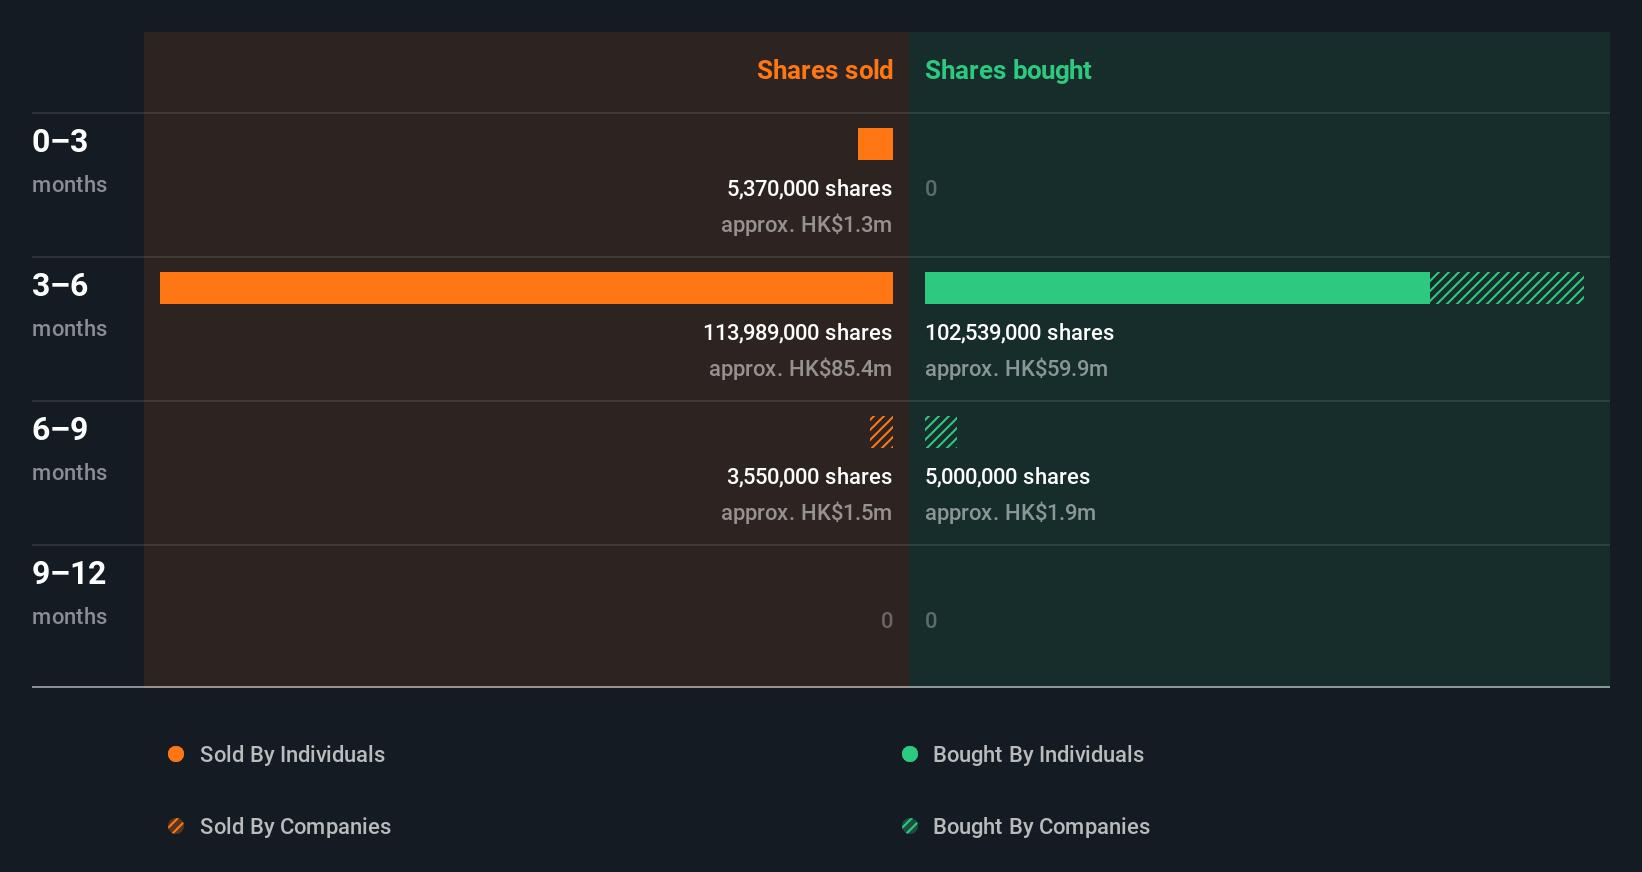Click the 0 bought value for 0–3 months
Image resolution: width=1642 pixels, height=872 pixels.
pos(931,188)
